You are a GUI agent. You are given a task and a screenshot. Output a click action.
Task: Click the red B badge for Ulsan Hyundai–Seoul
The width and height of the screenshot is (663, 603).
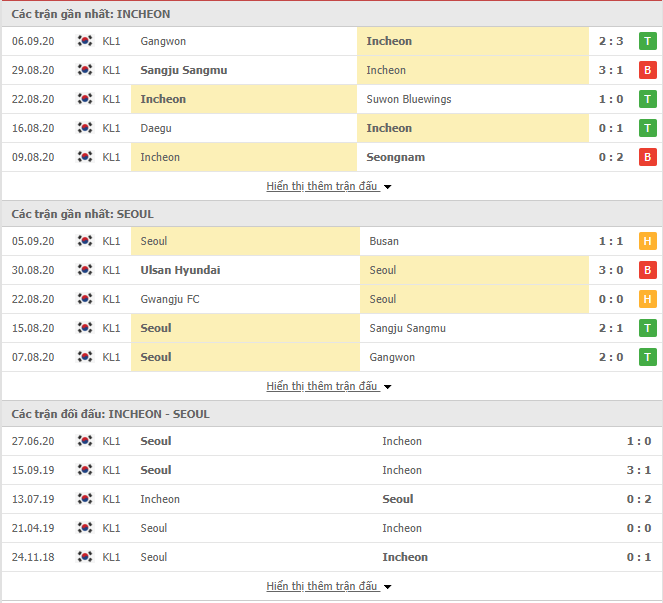647,270
